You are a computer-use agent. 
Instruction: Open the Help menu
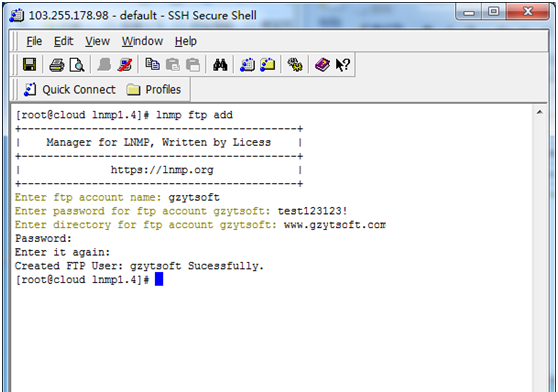coord(186,41)
